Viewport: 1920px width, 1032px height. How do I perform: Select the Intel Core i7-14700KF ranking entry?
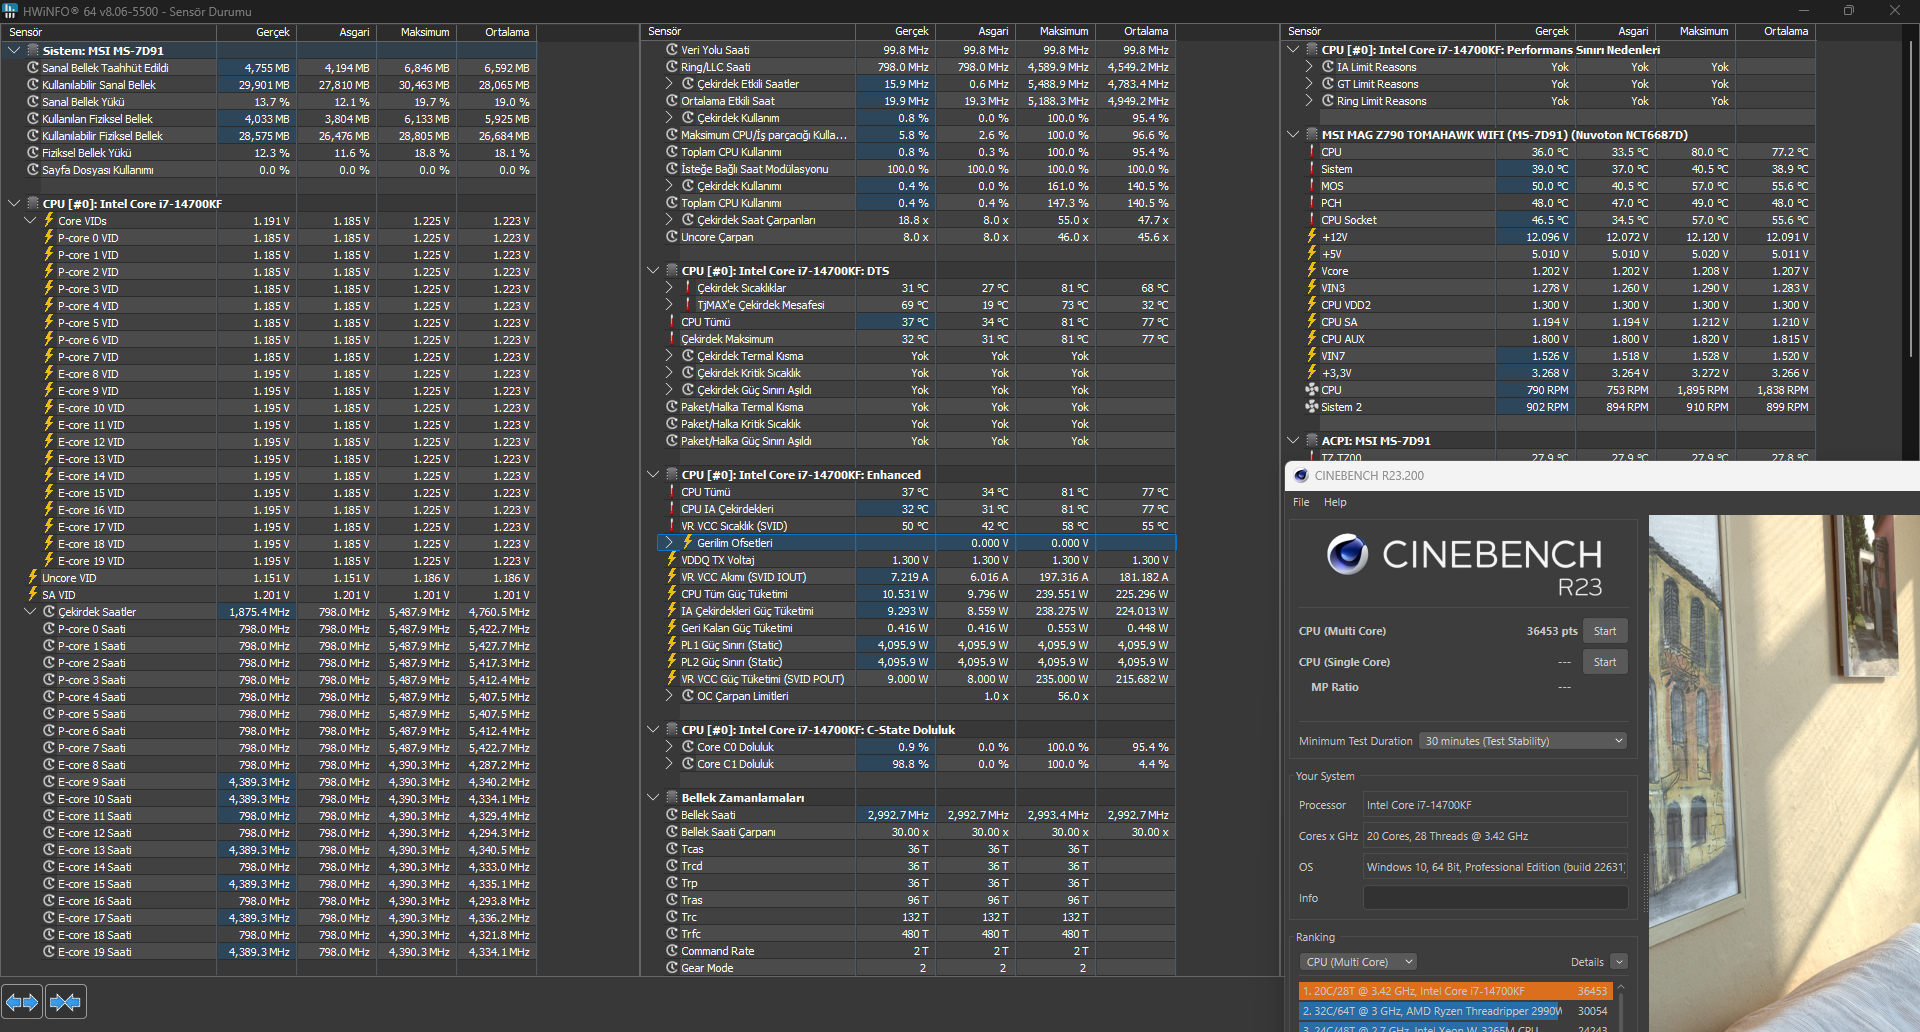point(1455,991)
